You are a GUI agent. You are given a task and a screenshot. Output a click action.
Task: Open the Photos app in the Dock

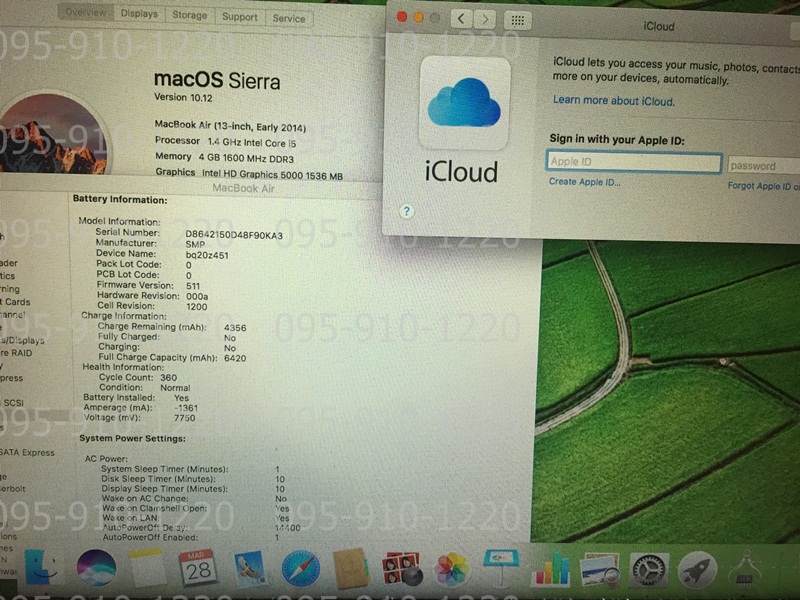click(x=451, y=568)
